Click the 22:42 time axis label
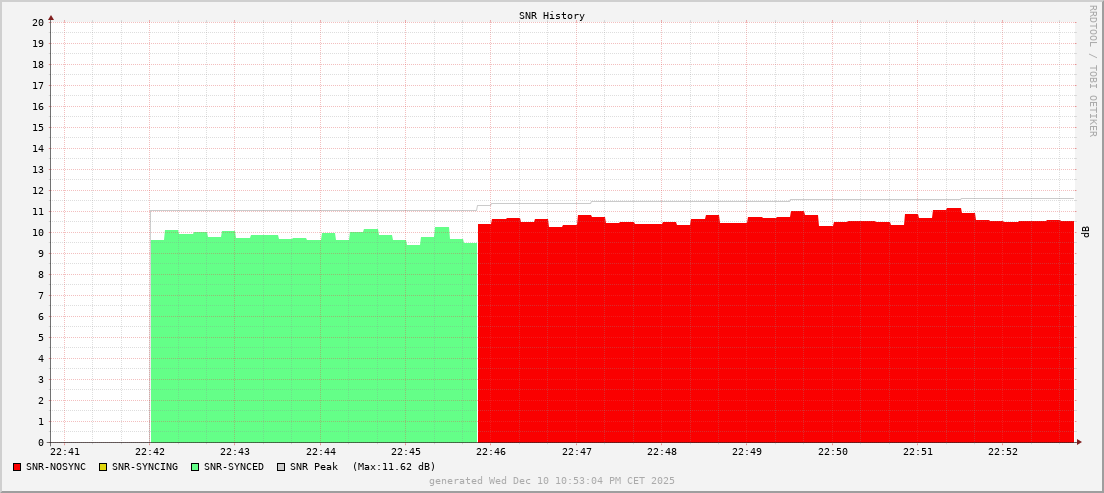 click(150, 452)
